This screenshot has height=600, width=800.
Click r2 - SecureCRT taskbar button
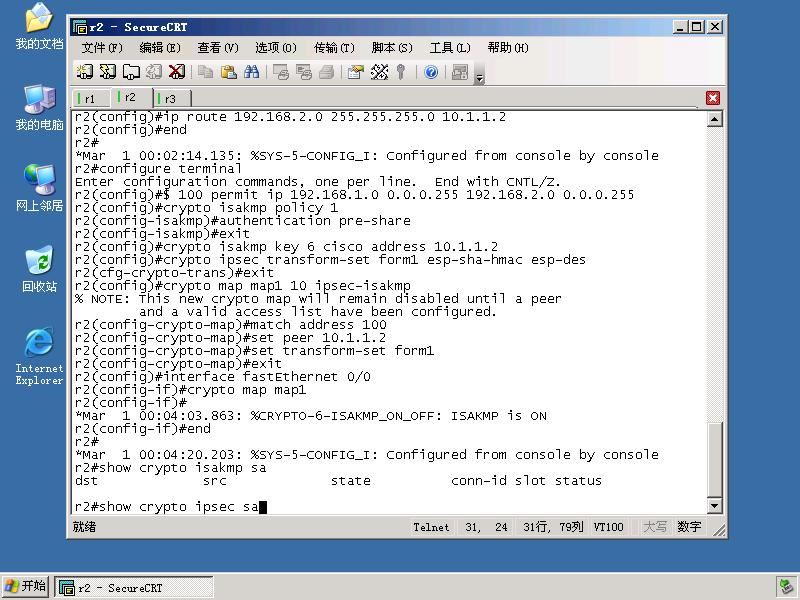tap(134, 588)
